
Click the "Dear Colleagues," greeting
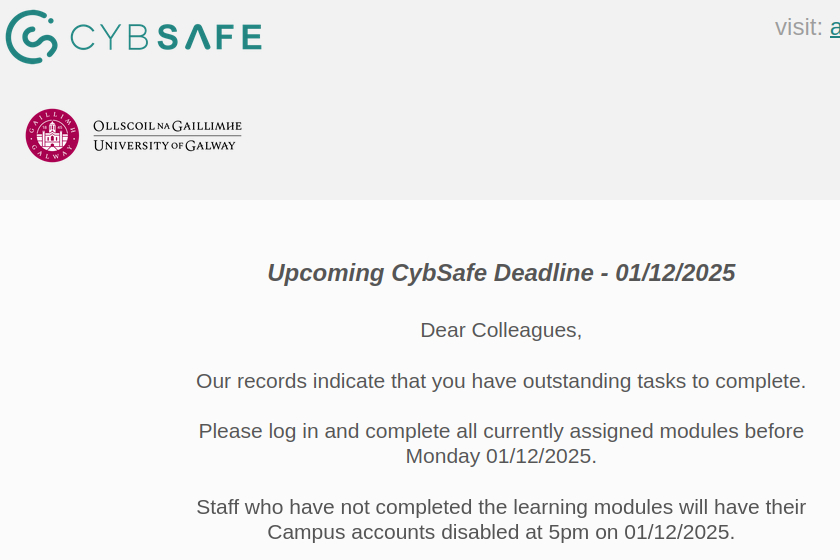click(x=500, y=330)
